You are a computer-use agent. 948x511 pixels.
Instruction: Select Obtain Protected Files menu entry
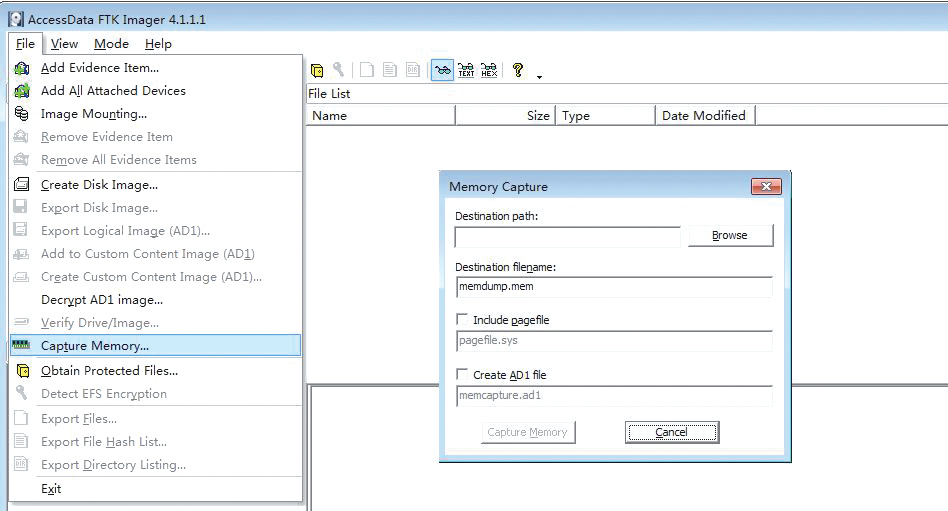[x=155, y=371]
